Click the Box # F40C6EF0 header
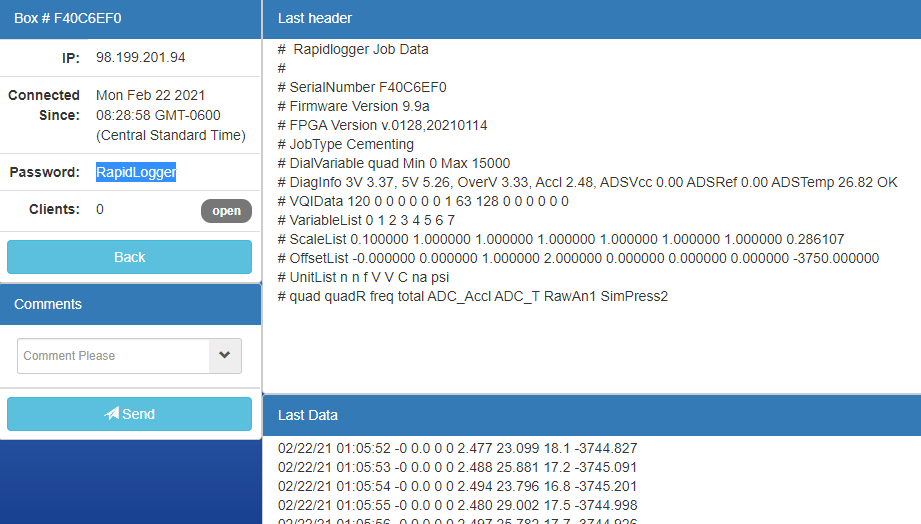 (68, 18)
